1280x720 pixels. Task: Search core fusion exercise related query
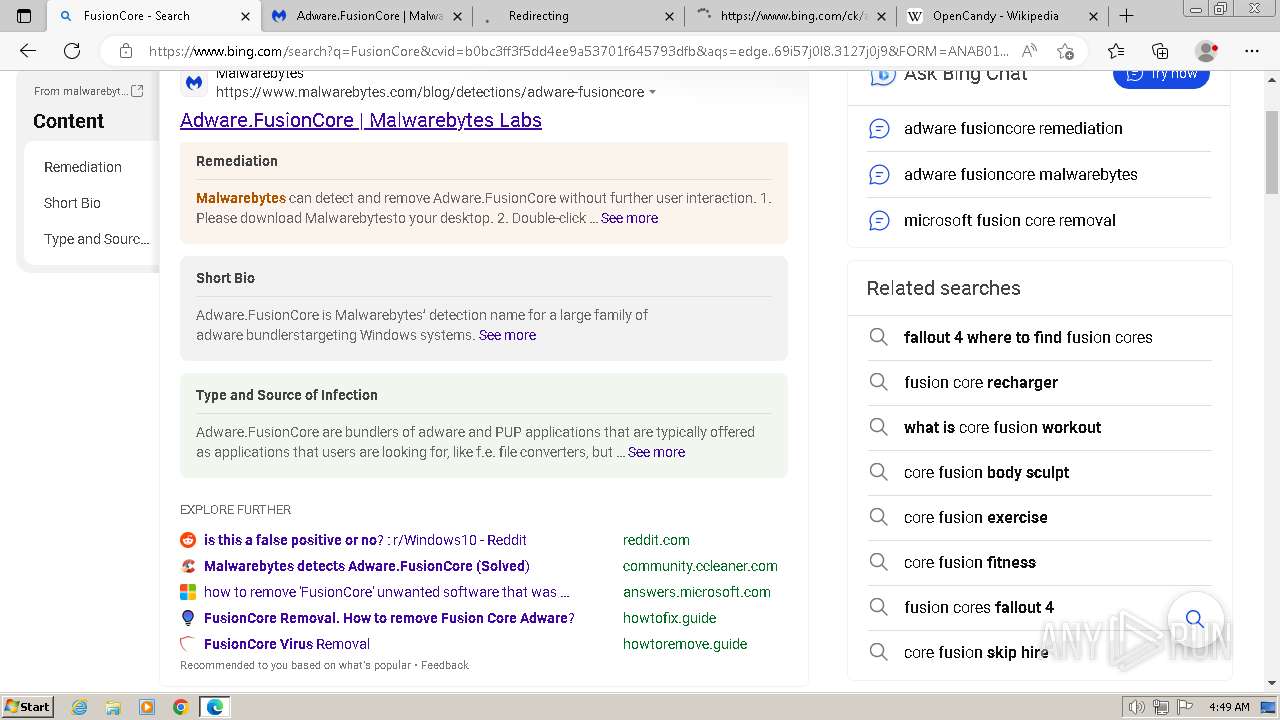coord(976,517)
